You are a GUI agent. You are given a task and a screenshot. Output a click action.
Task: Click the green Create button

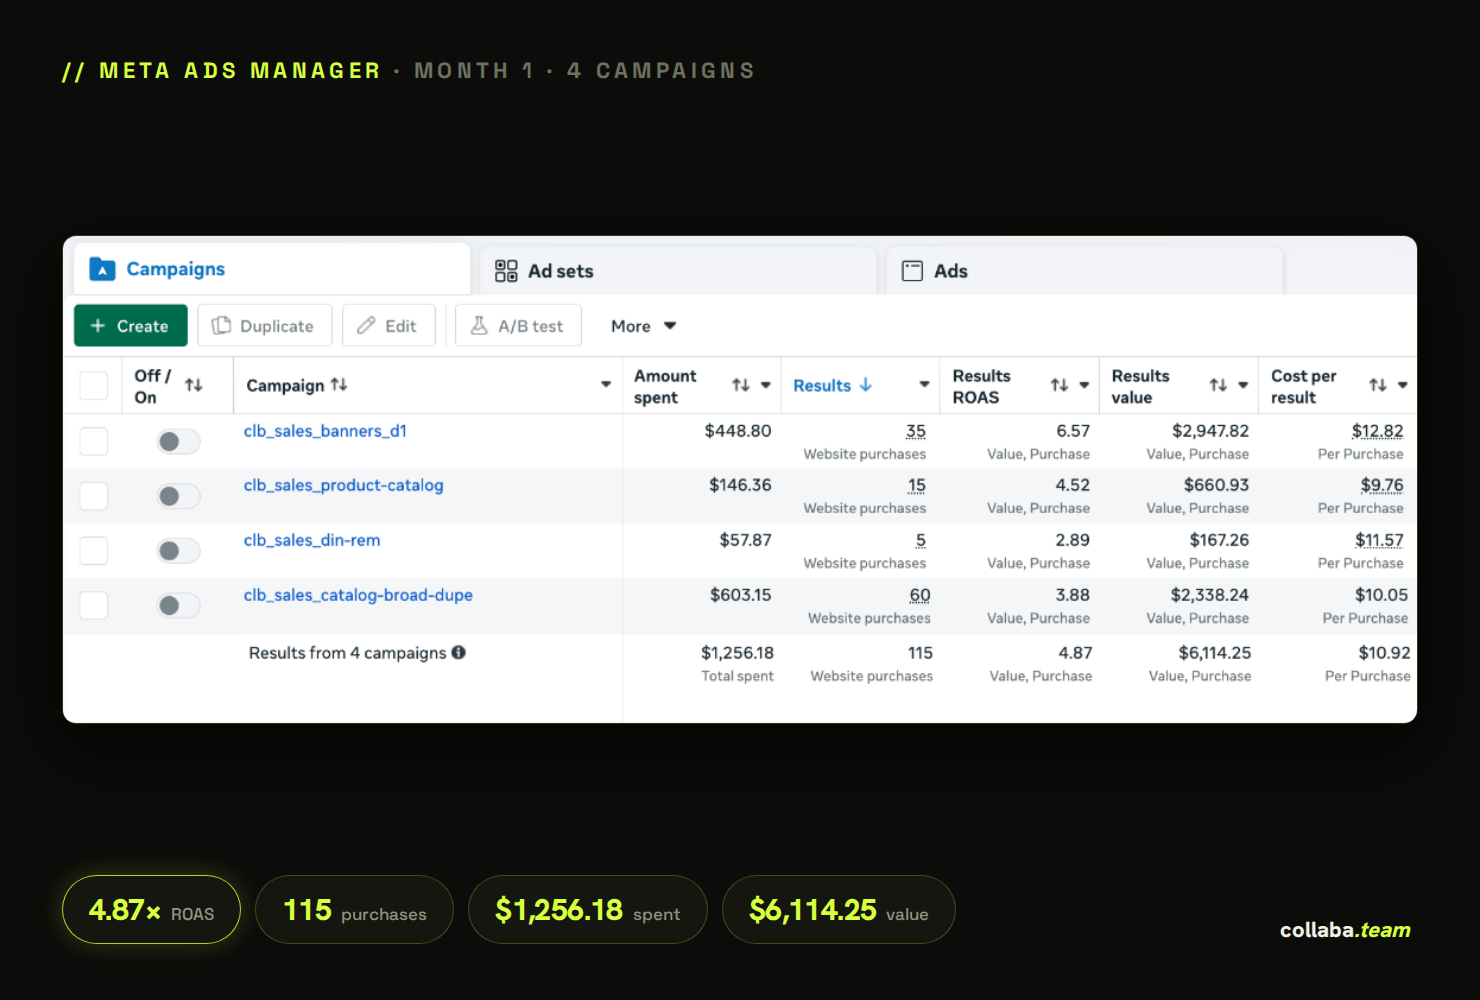[131, 326]
